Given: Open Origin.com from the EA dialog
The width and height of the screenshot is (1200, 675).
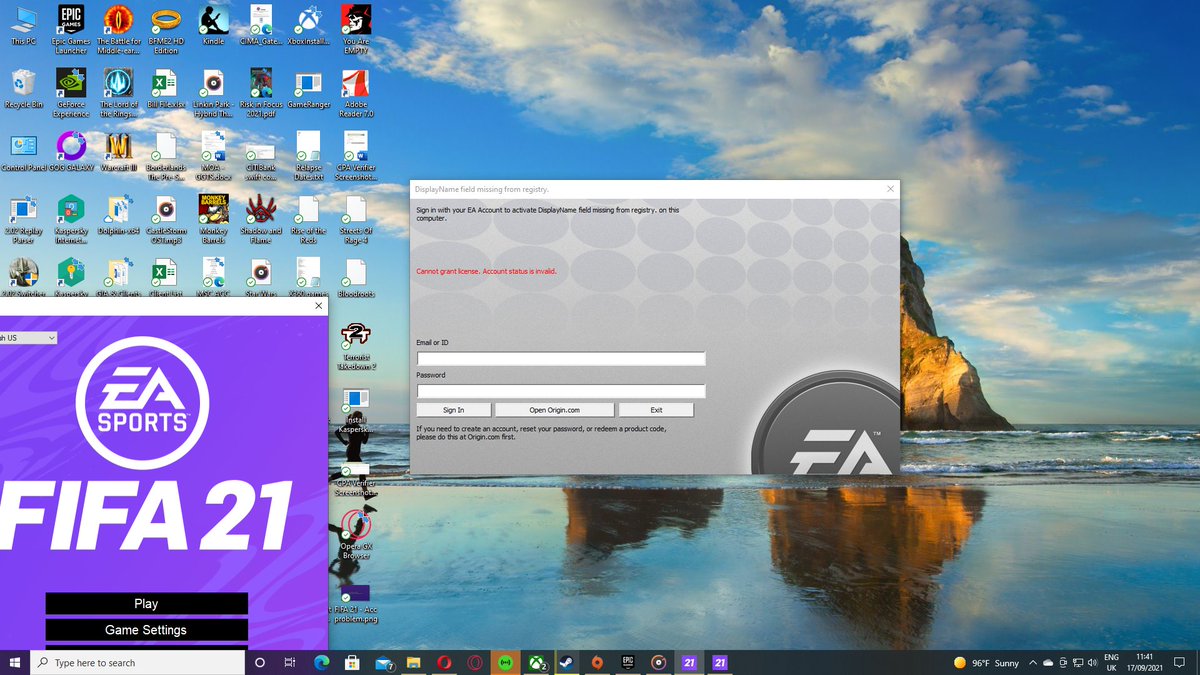Looking at the screenshot, I should point(555,410).
